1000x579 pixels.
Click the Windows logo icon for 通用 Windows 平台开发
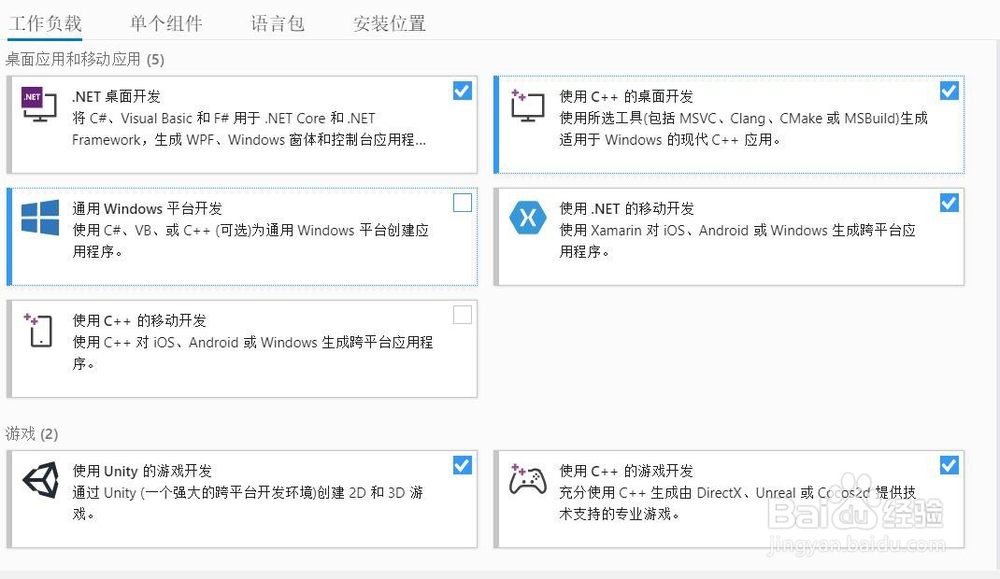tap(40, 217)
